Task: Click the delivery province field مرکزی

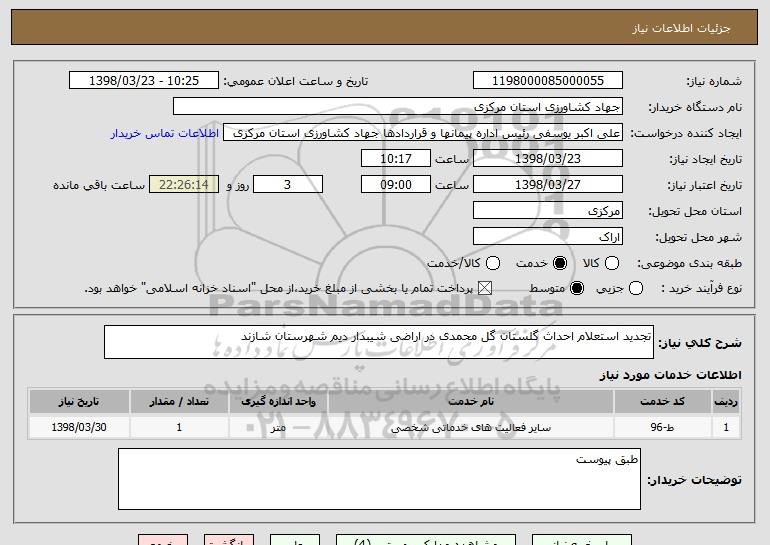Action: pyautogui.click(x=548, y=211)
